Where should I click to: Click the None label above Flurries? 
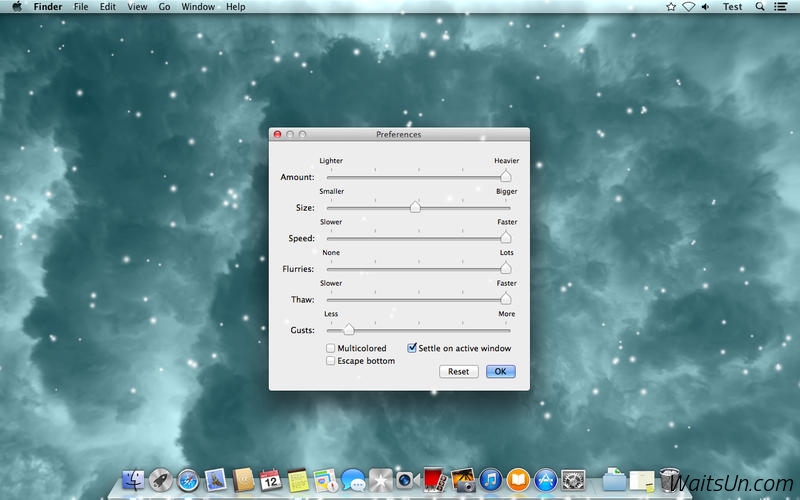click(331, 253)
